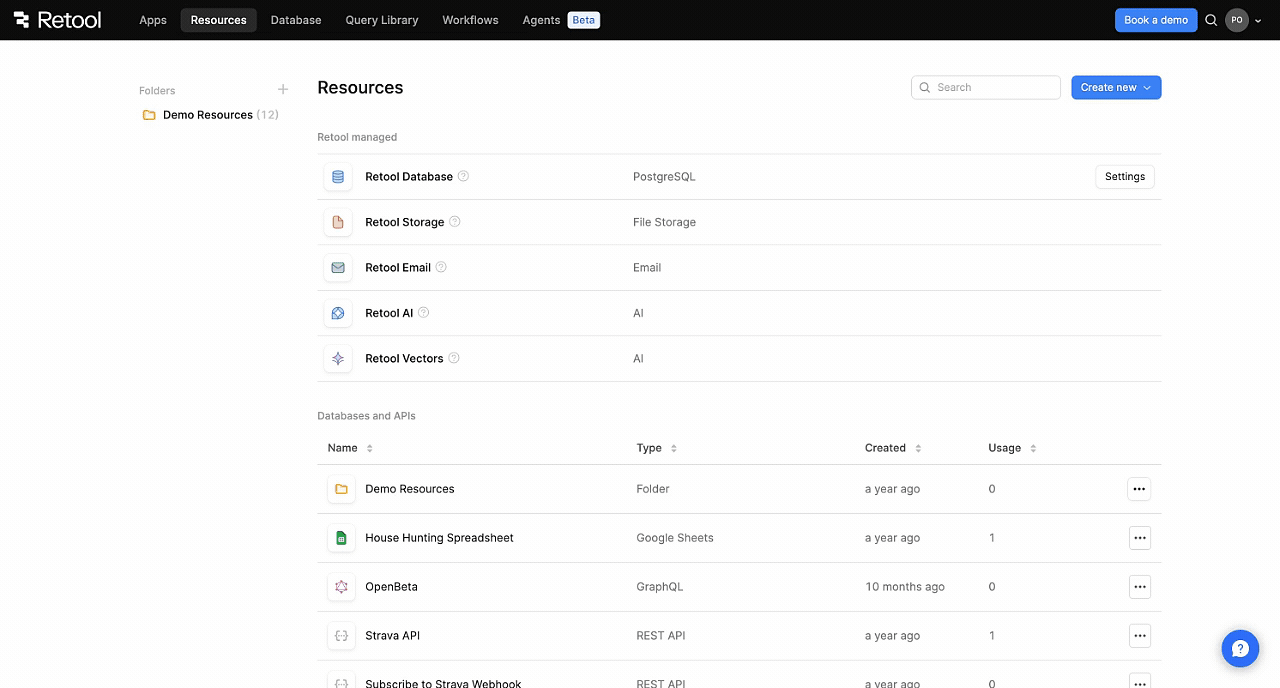Click the Google Sheets icon for House Hunting

pos(341,538)
